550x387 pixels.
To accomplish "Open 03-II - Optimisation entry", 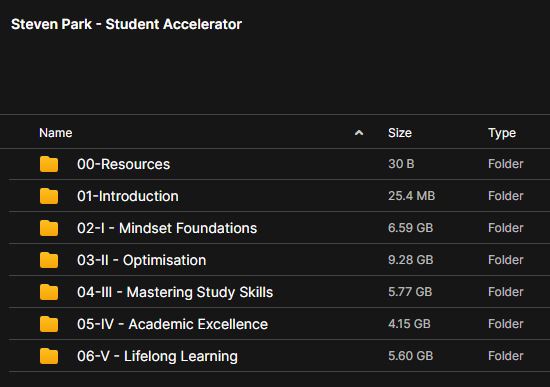I will coord(142,260).
